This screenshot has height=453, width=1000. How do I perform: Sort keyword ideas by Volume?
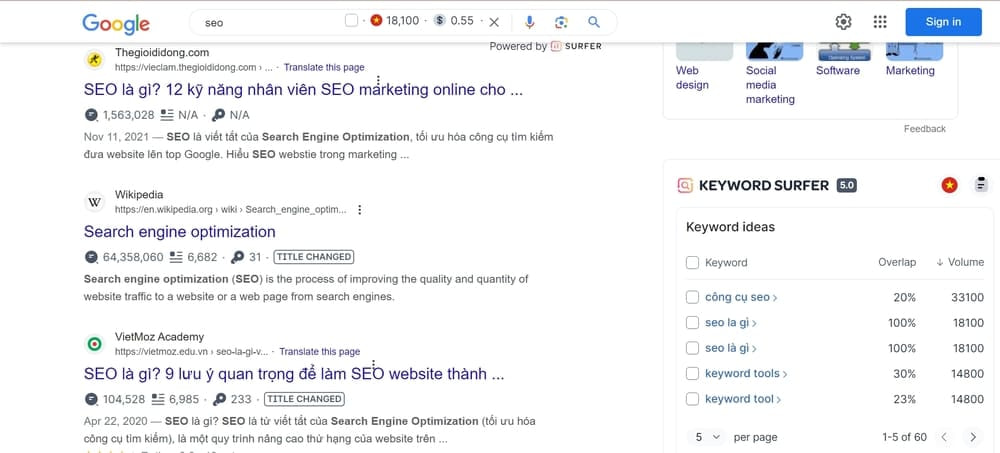pos(960,262)
